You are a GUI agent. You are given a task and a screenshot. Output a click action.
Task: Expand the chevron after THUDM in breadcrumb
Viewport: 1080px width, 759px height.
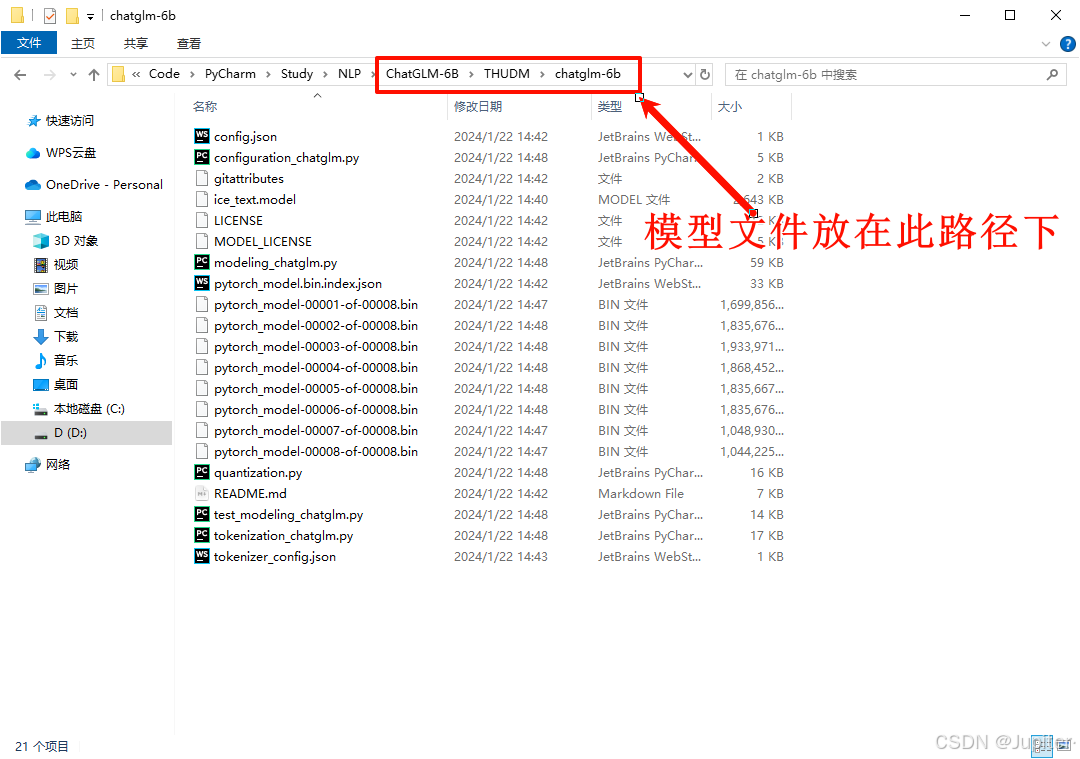(x=542, y=74)
